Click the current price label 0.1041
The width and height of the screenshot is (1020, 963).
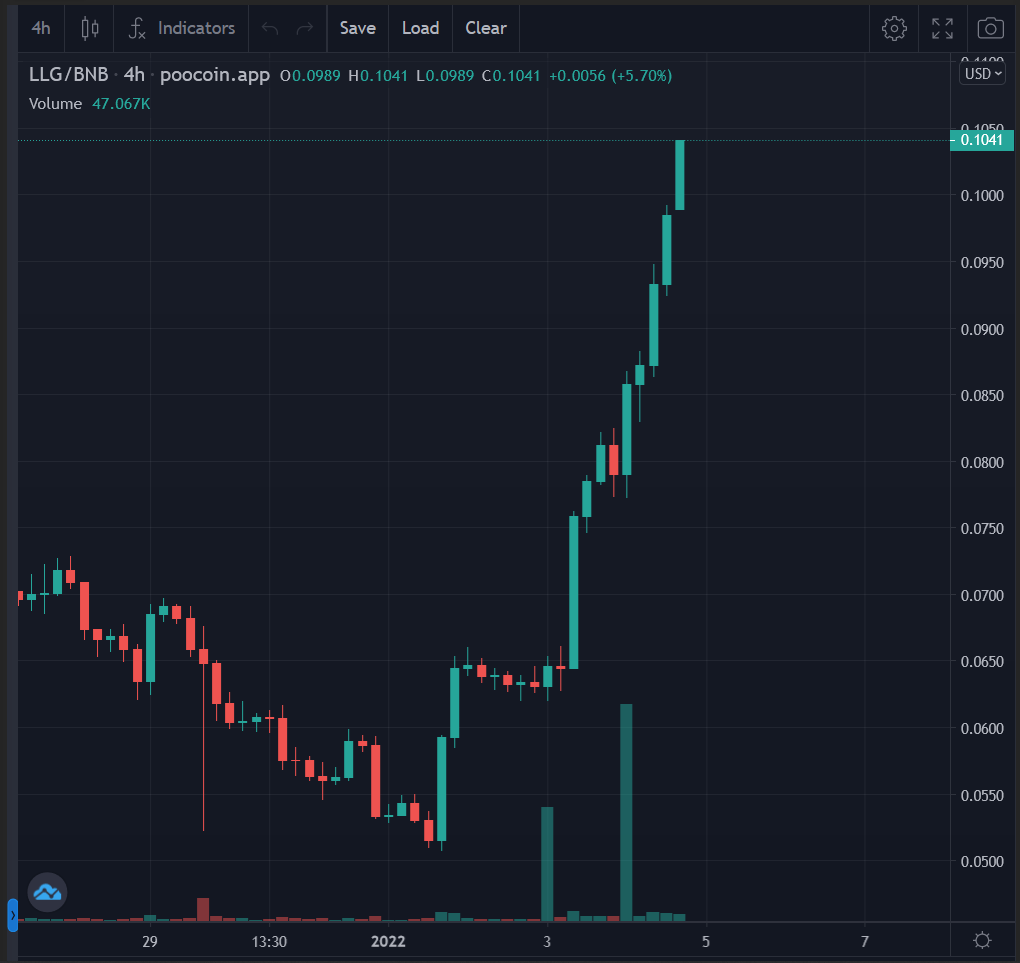(x=981, y=140)
